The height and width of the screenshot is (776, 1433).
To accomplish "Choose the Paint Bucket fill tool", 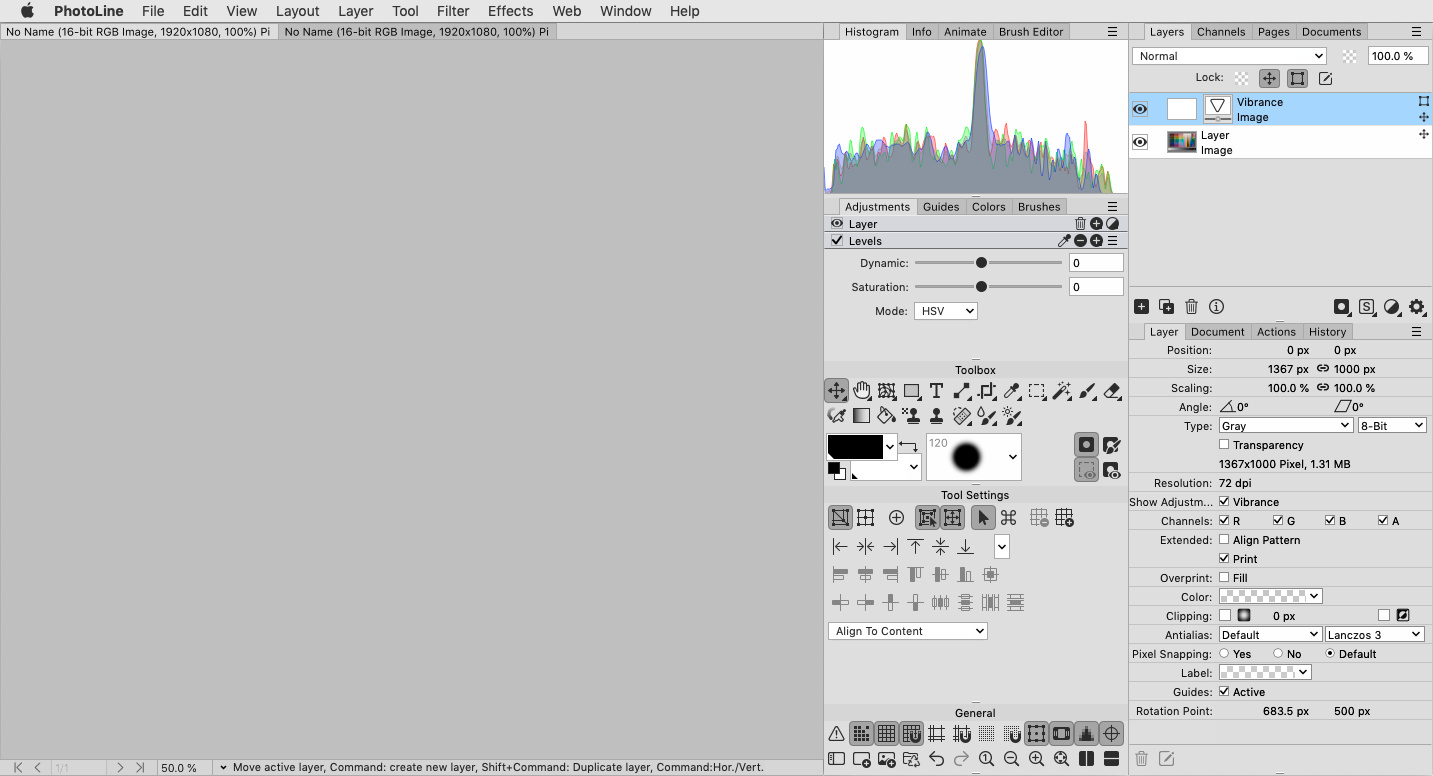I will 886,415.
